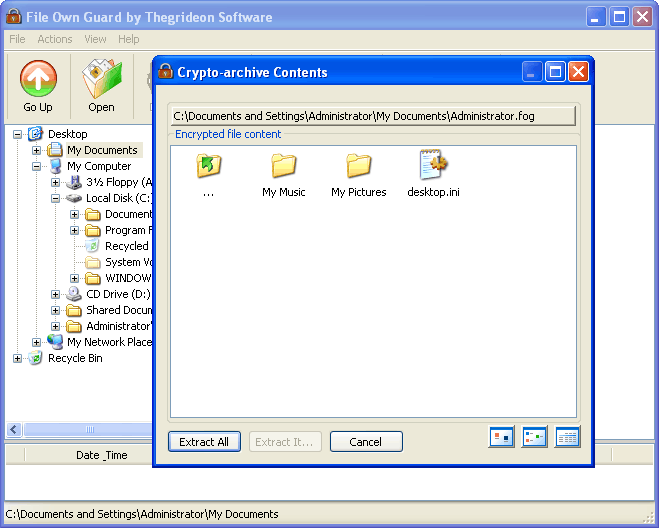Expand the WINDOWS tree node

pyautogui.click(x=74, y=278)
